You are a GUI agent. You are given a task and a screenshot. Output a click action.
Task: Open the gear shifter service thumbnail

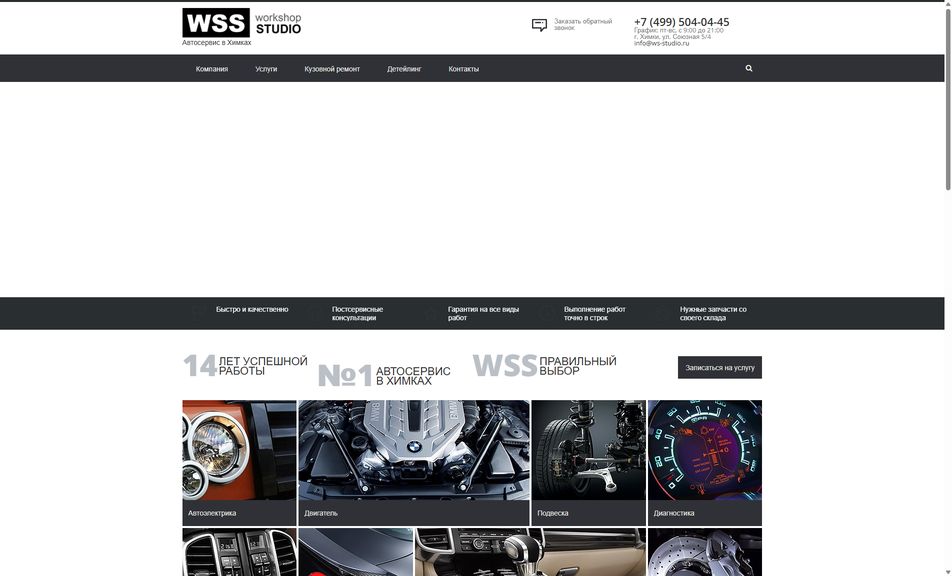(530, 552)
